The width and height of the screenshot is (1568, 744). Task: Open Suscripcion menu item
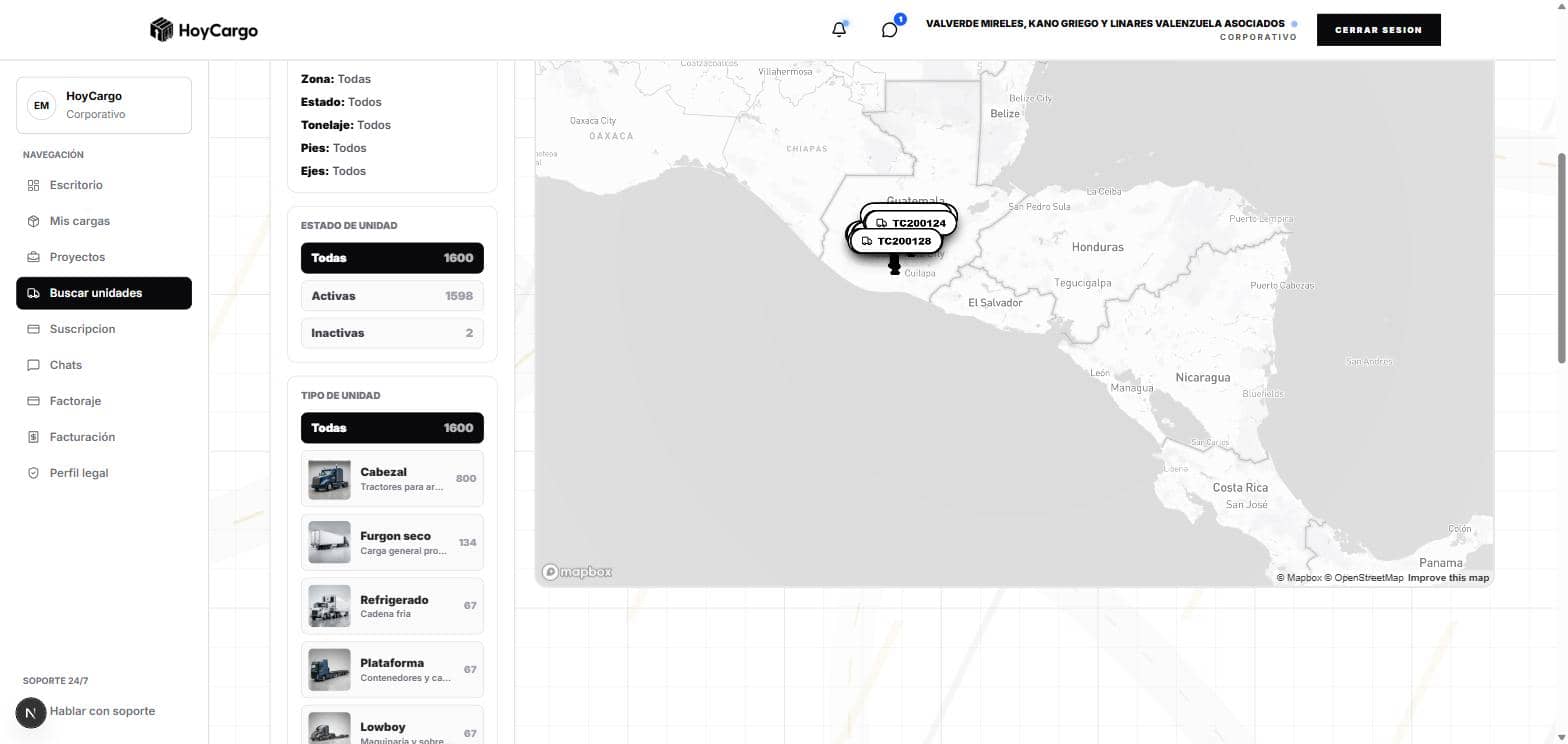click(x=104, y=329)
